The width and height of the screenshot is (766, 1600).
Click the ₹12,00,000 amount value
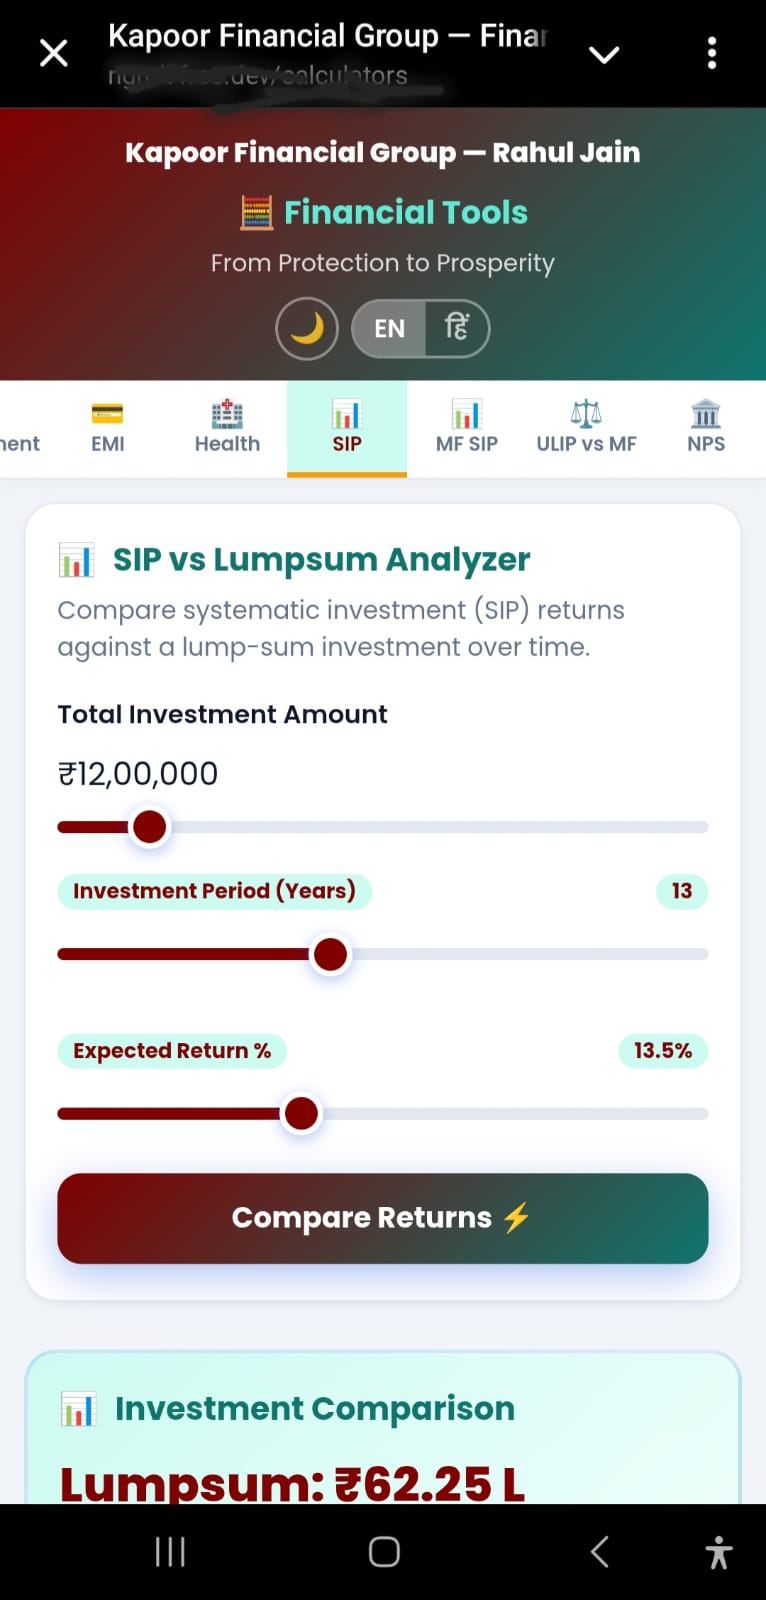138,774
